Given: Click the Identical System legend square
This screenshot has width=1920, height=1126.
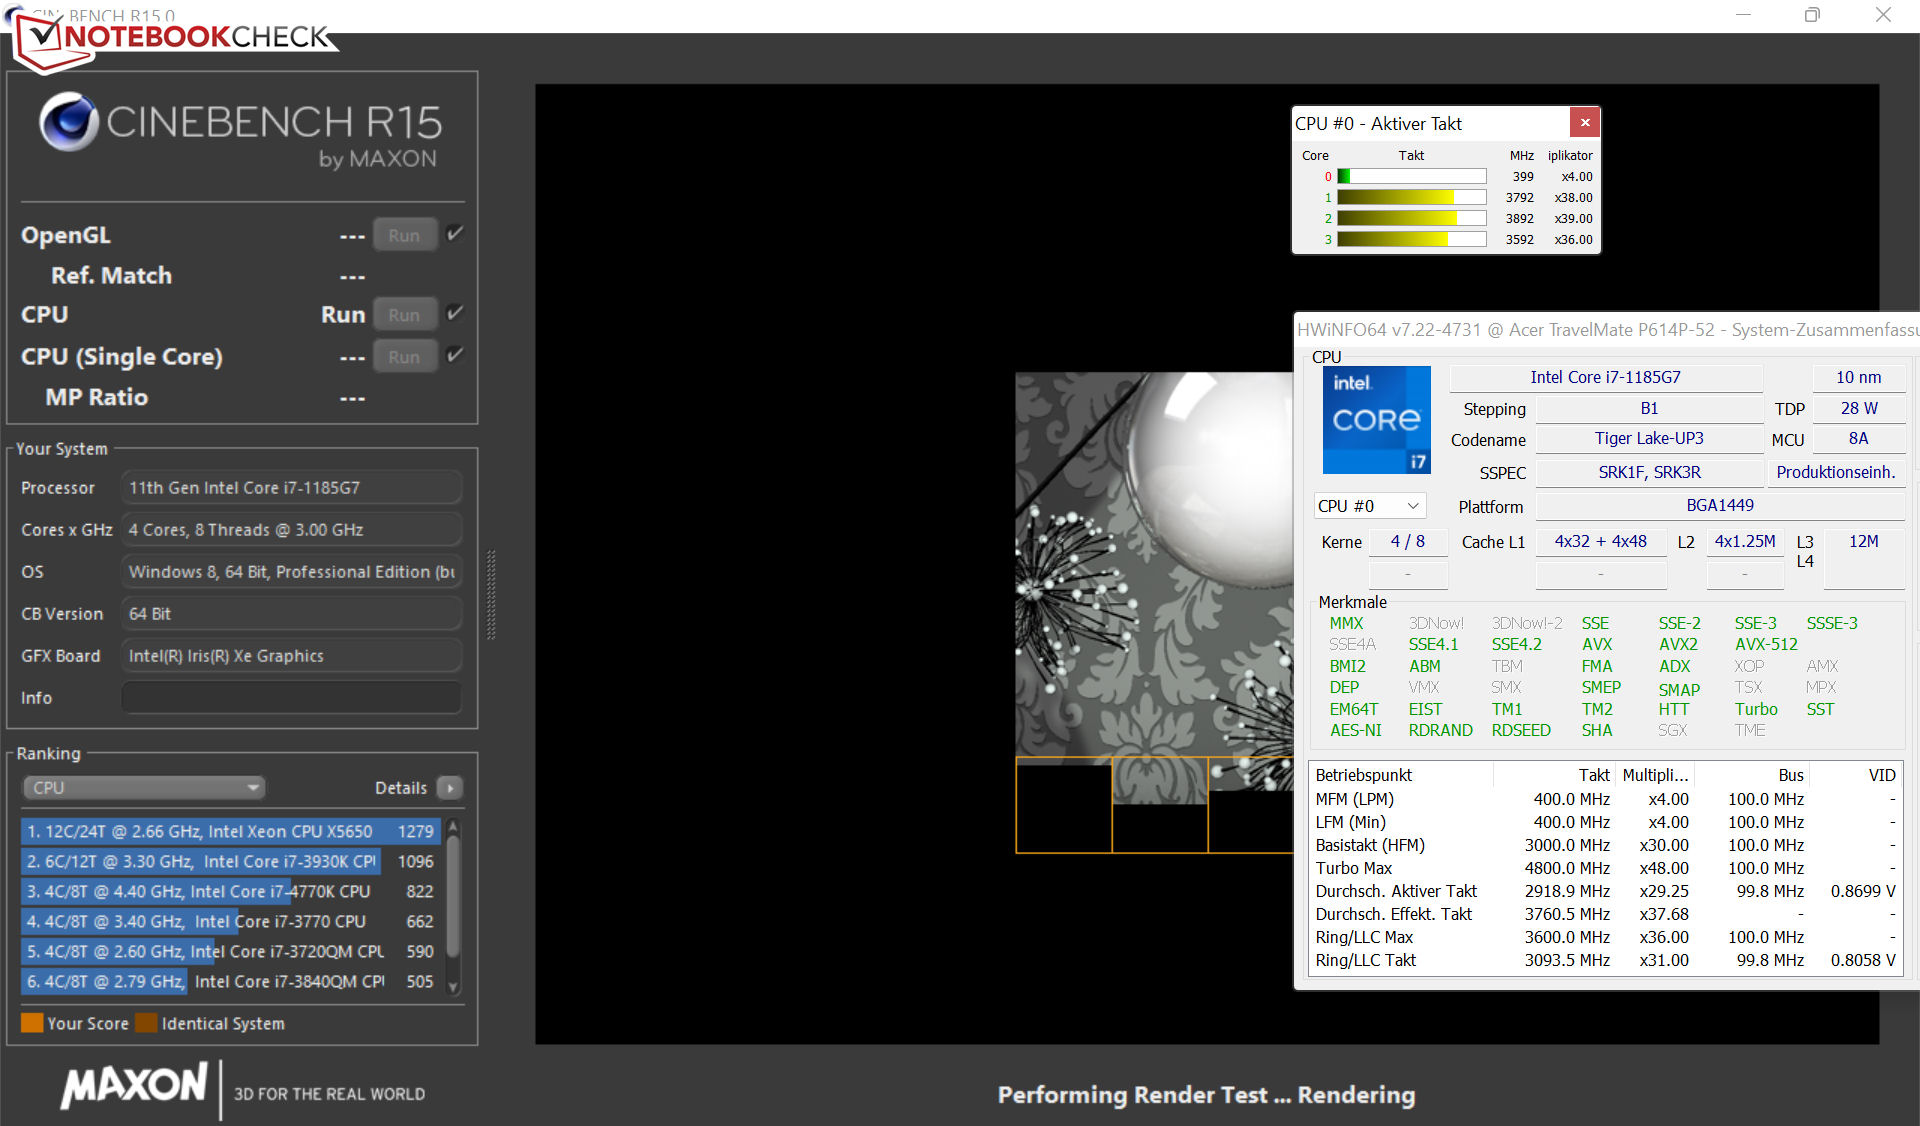Looking at the screenshot, I should pyautogui.click(x=146, y=1023).
